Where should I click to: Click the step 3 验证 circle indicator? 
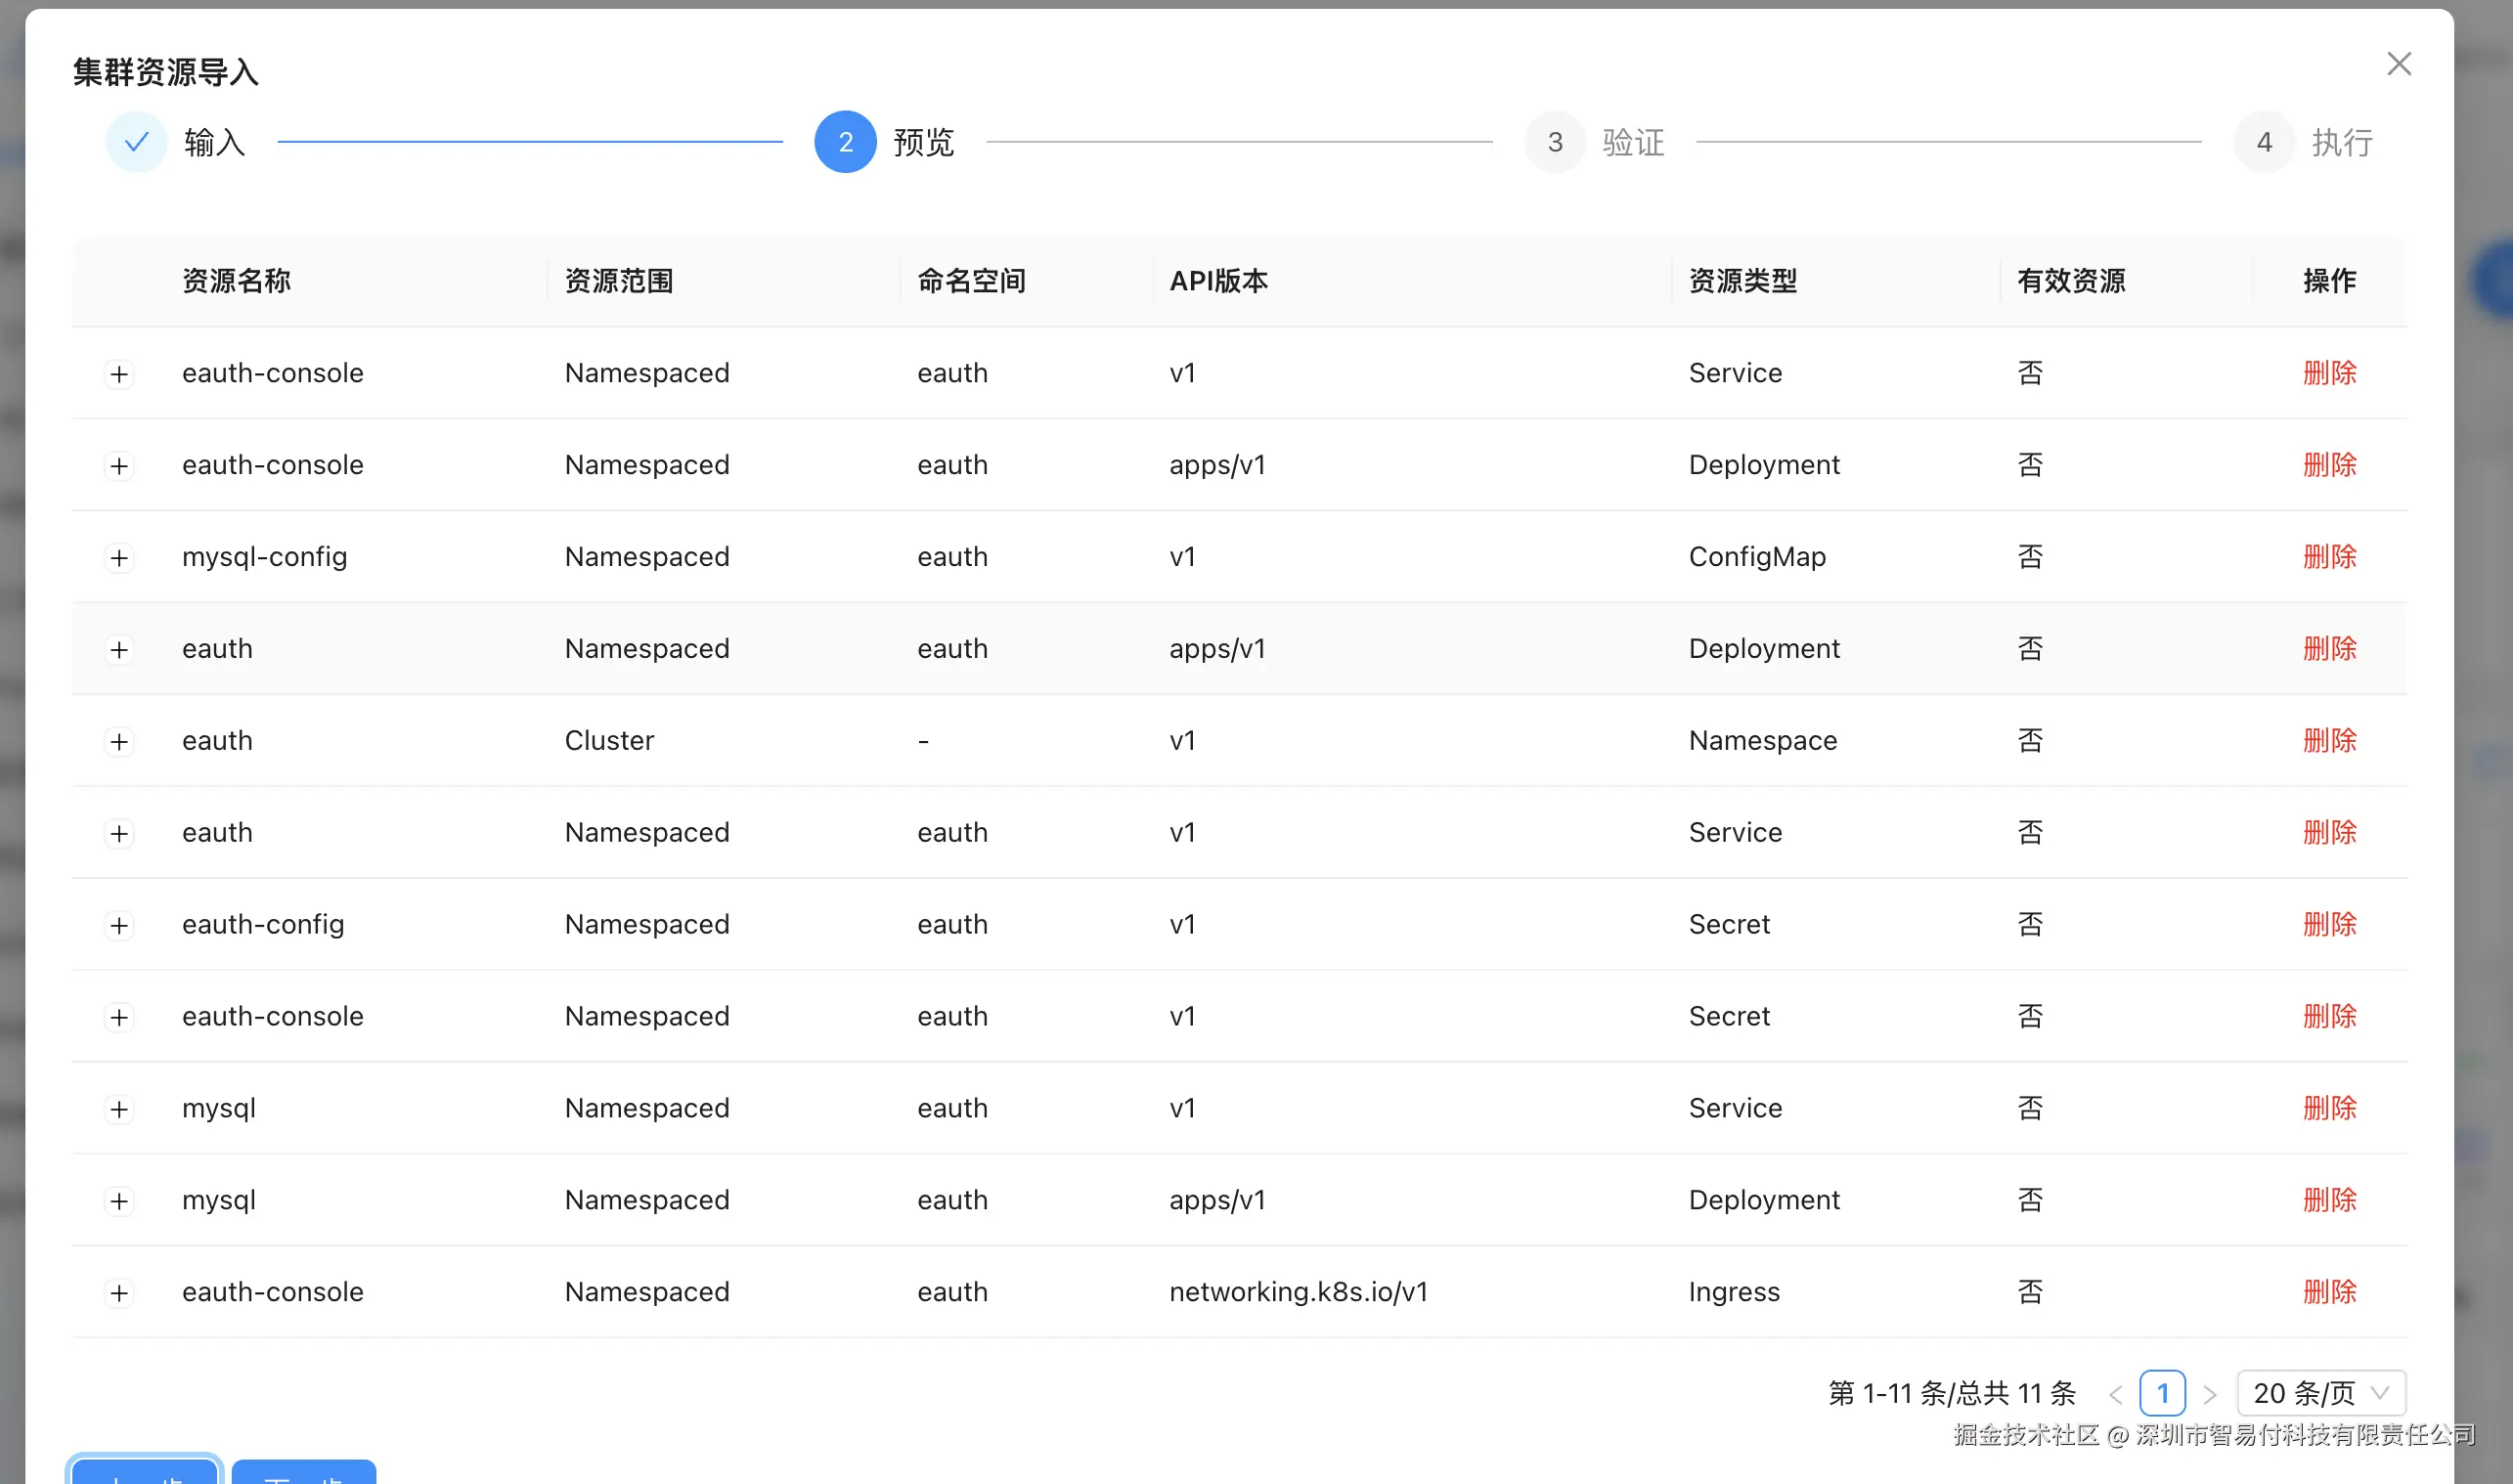[x=1554, y=142]
